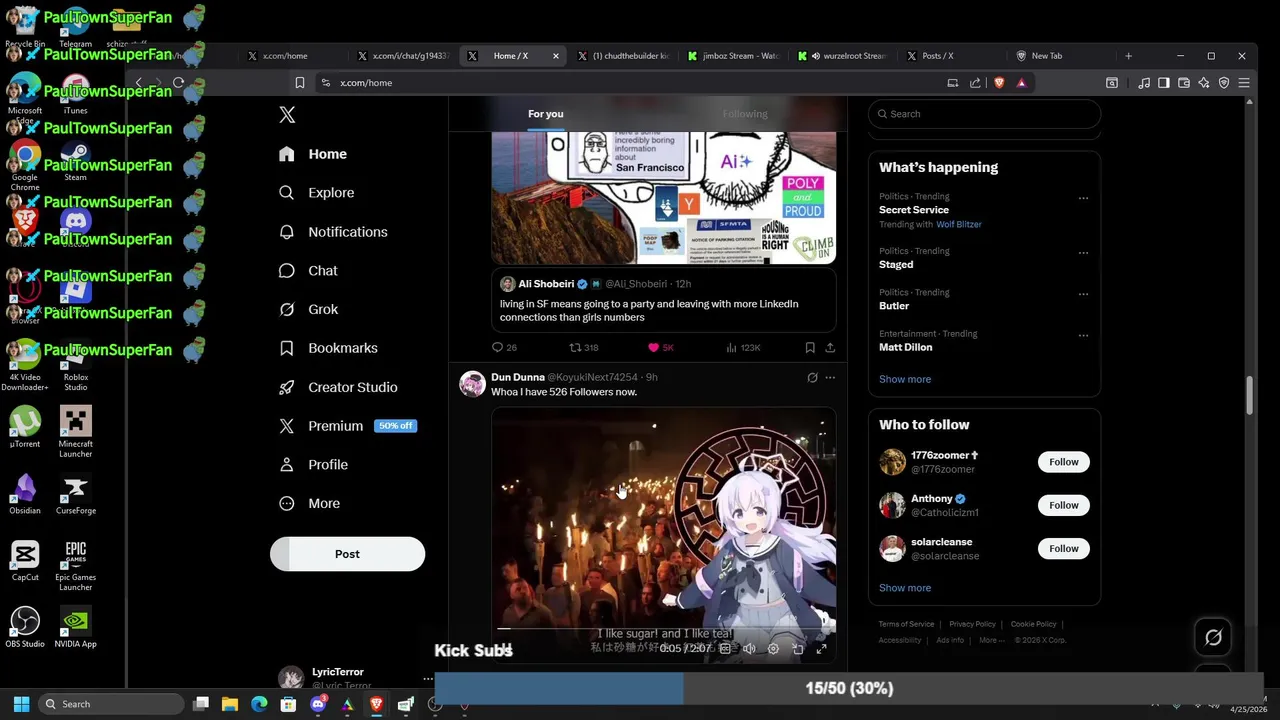Open Explore in X sidebar
This screenshot has width=1280, height=720.
pyautogui.click(x=316, y=193)
